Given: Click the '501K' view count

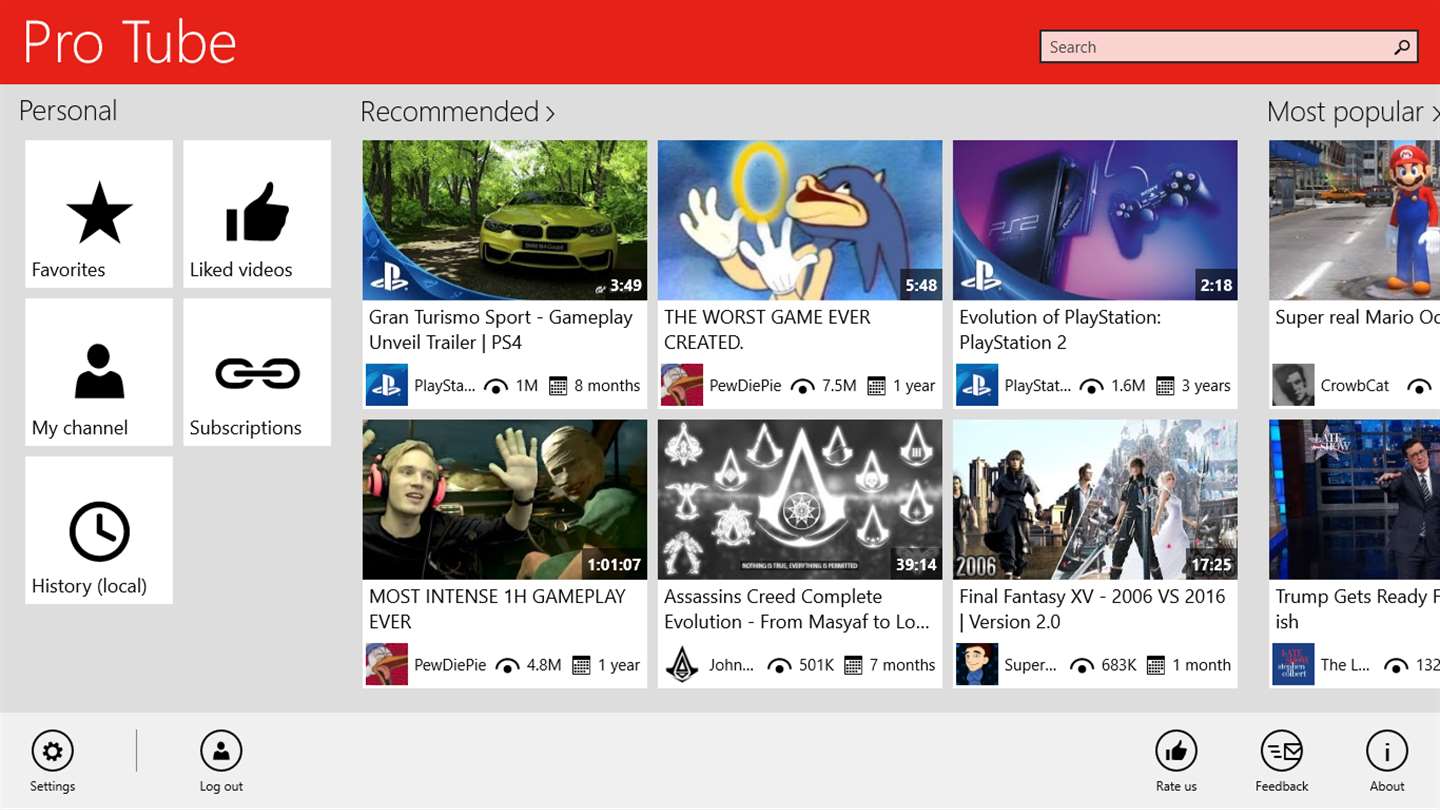Looking at the screenshot, I should (816, 665).
